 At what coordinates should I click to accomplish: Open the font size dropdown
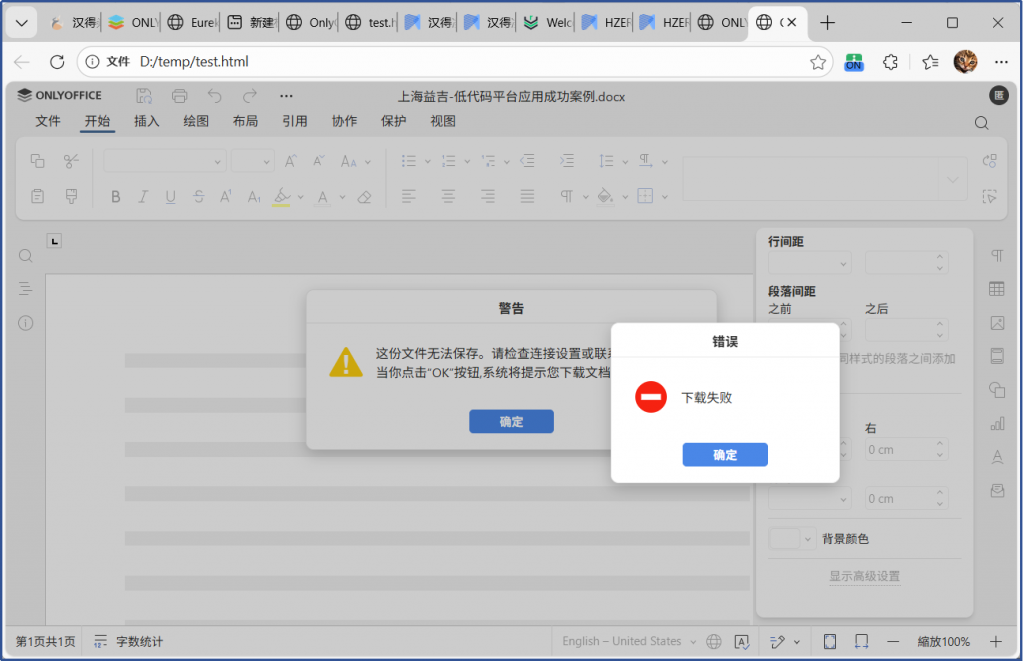[x=266, y=162]
